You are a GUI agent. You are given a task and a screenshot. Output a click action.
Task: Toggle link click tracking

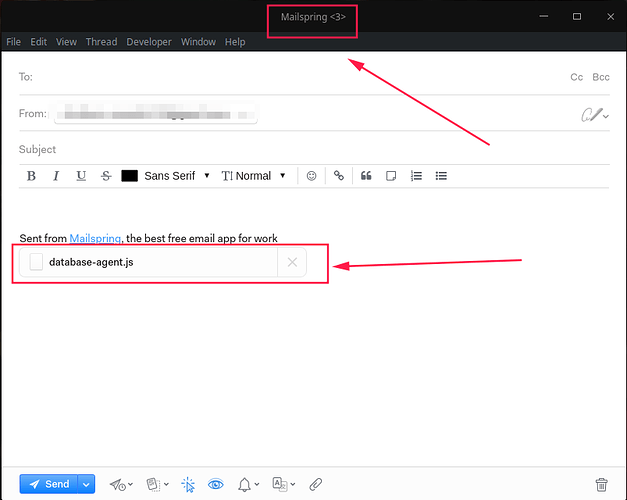188,484
